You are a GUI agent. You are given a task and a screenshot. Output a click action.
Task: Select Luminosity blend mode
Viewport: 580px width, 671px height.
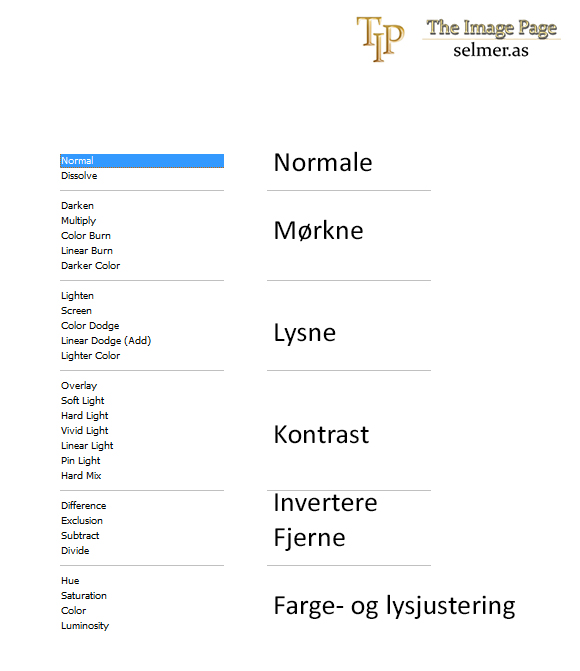[85, 626]
